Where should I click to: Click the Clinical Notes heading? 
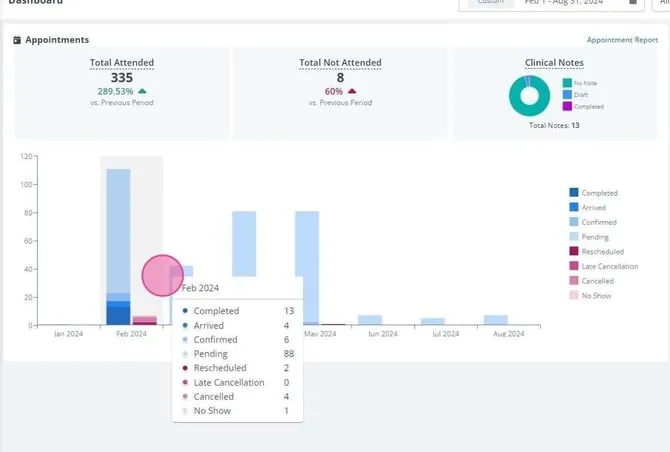[554, 63]
